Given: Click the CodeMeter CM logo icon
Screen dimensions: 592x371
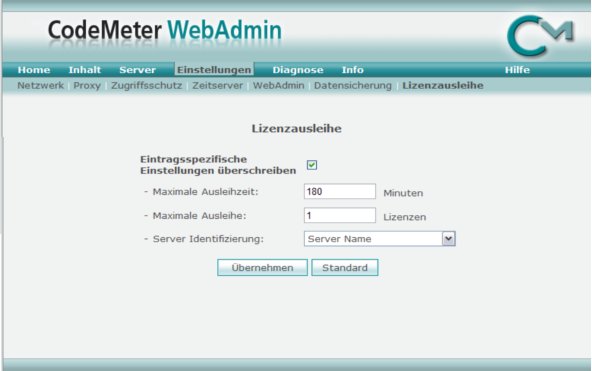Looking at the screenshot, I should tap(541, 36).
